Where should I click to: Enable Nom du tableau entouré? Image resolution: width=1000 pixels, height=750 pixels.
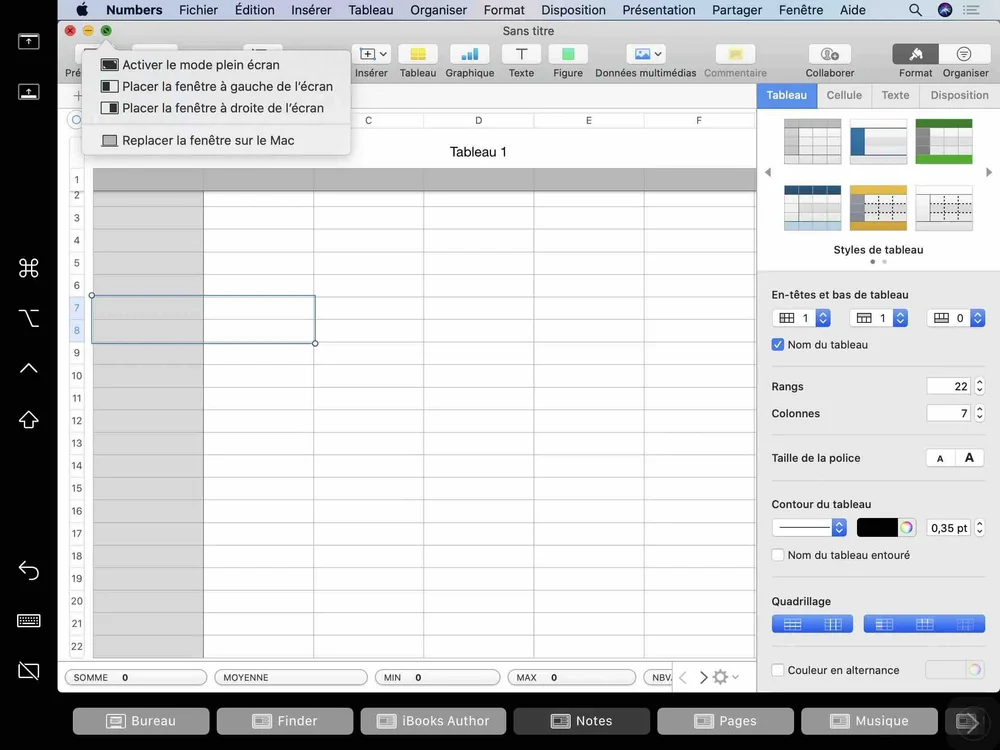[x=777, y=555]
